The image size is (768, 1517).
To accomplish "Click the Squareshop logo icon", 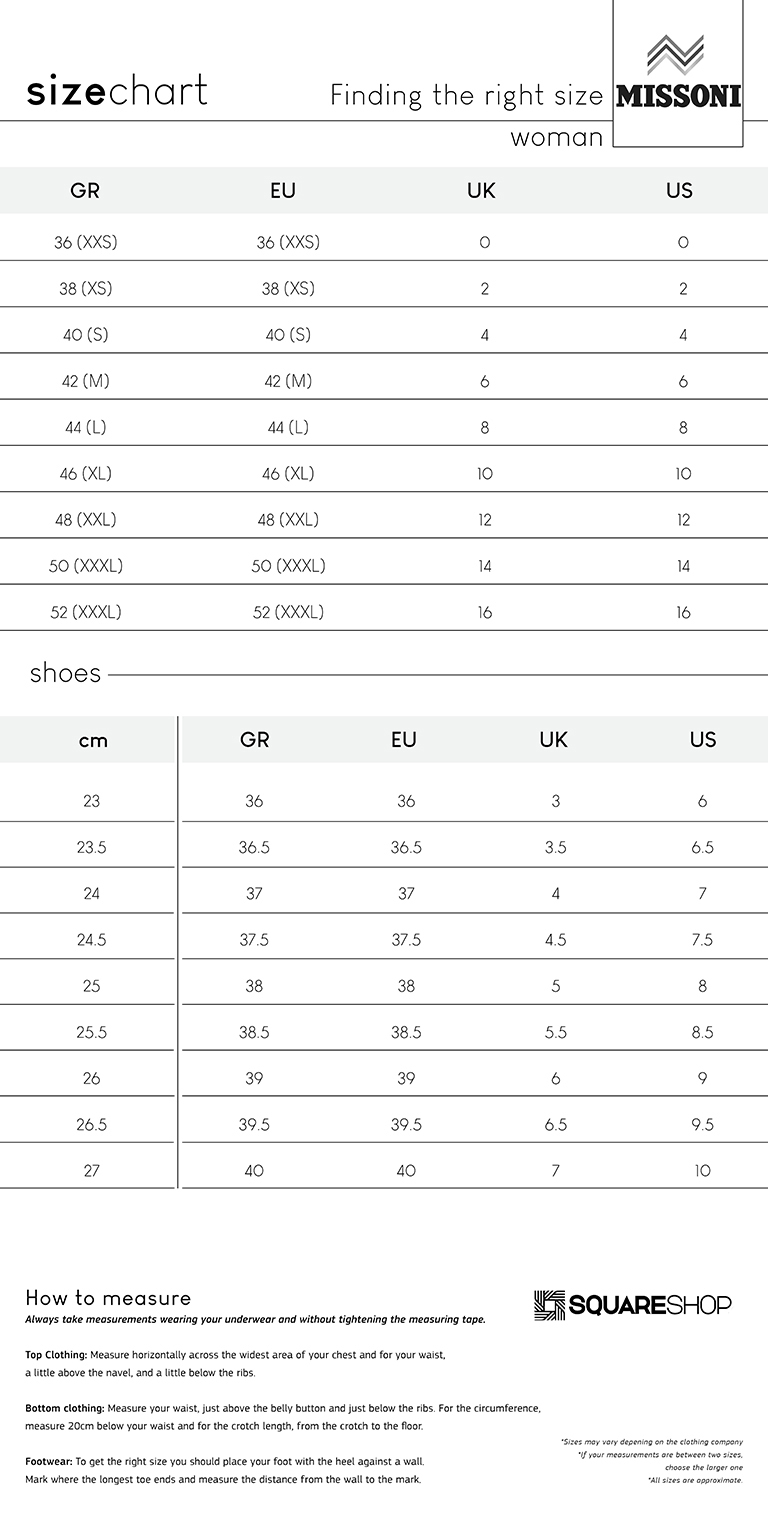I will tap(549, 1305).
